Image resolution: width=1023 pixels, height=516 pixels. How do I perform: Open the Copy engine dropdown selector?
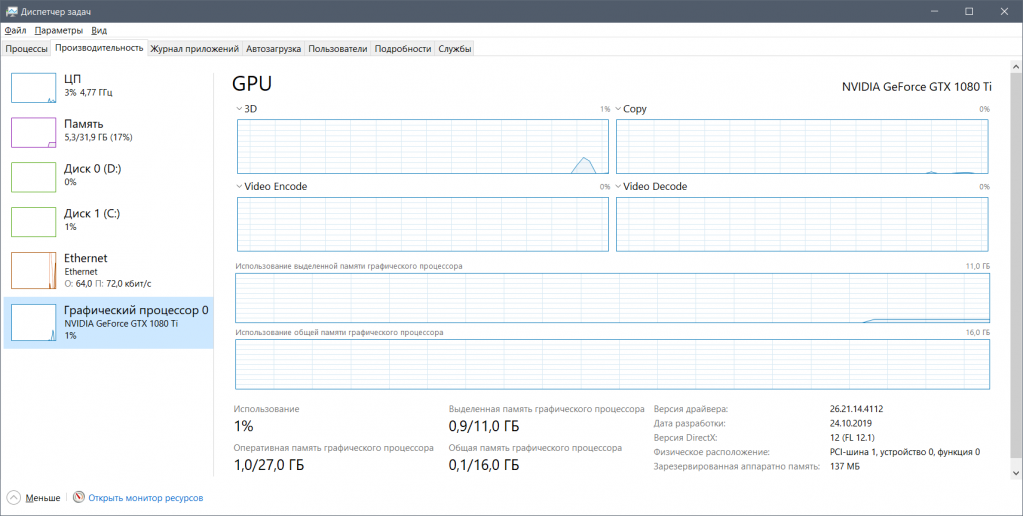tap(619, 109)
